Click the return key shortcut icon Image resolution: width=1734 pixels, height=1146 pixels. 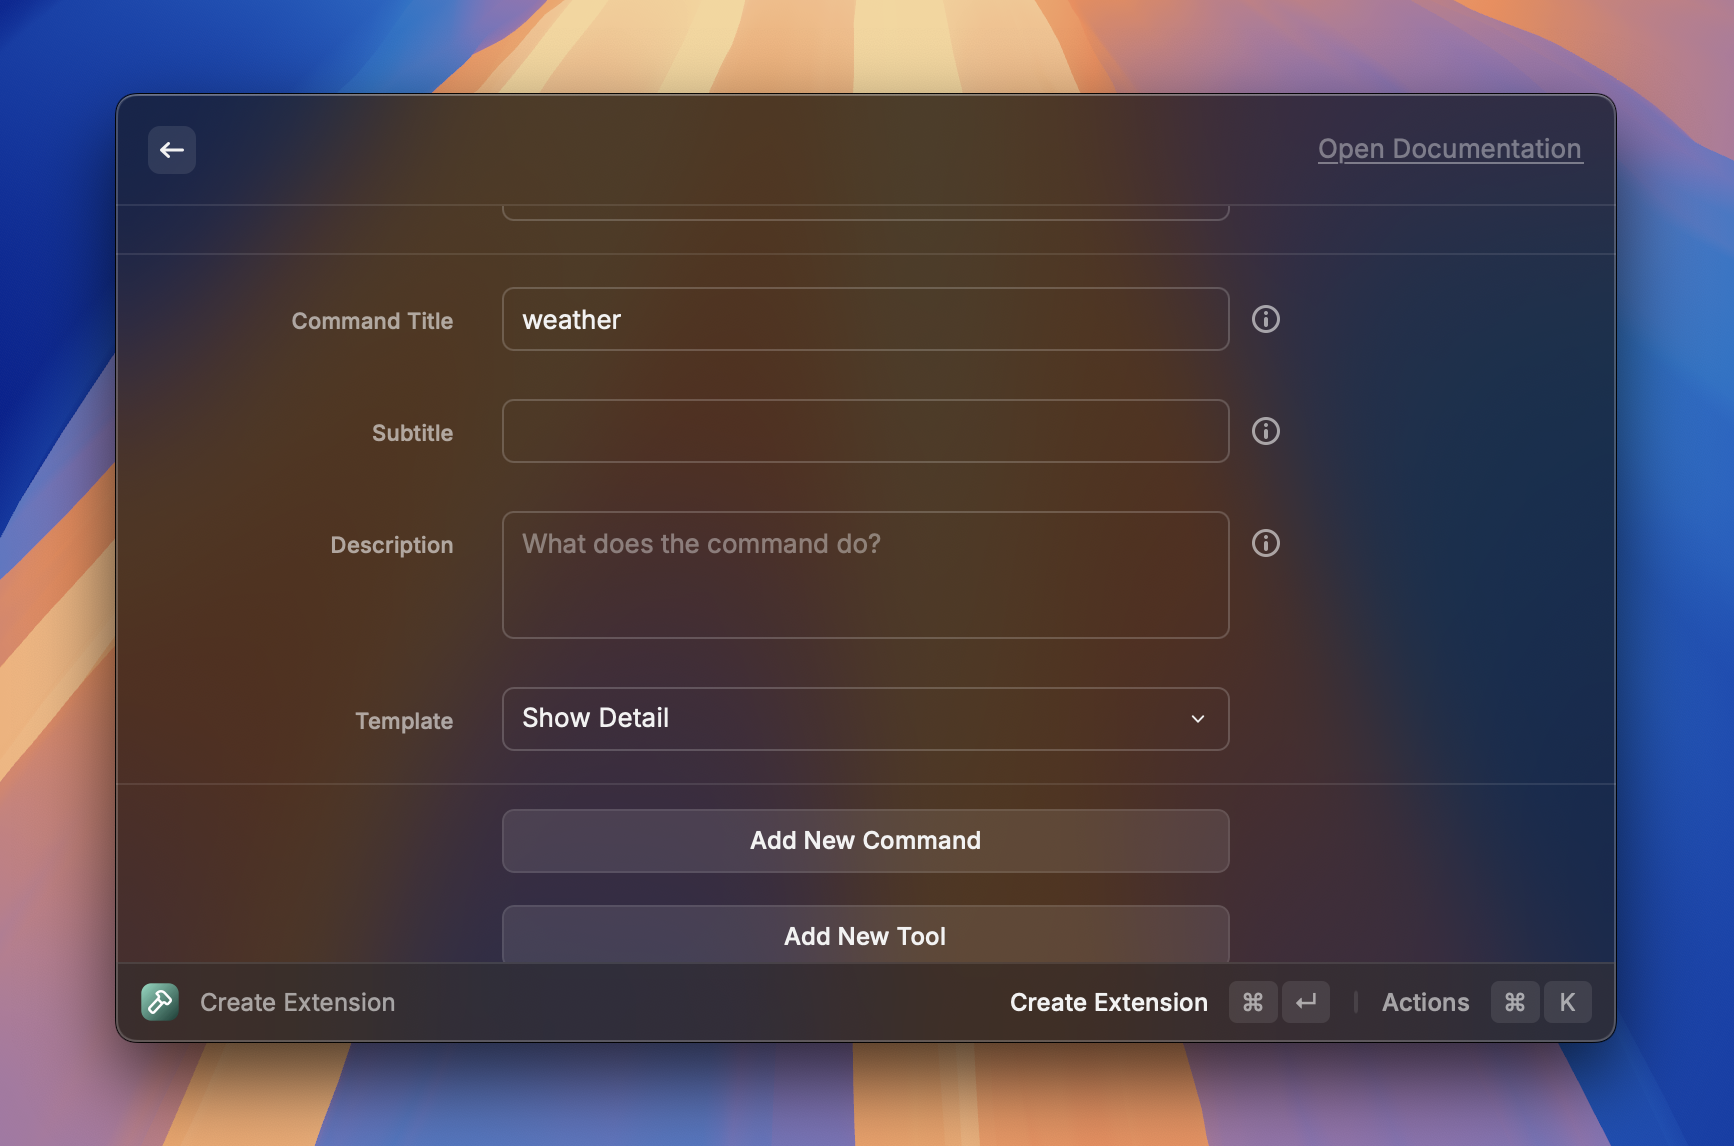(1306, 1001)
